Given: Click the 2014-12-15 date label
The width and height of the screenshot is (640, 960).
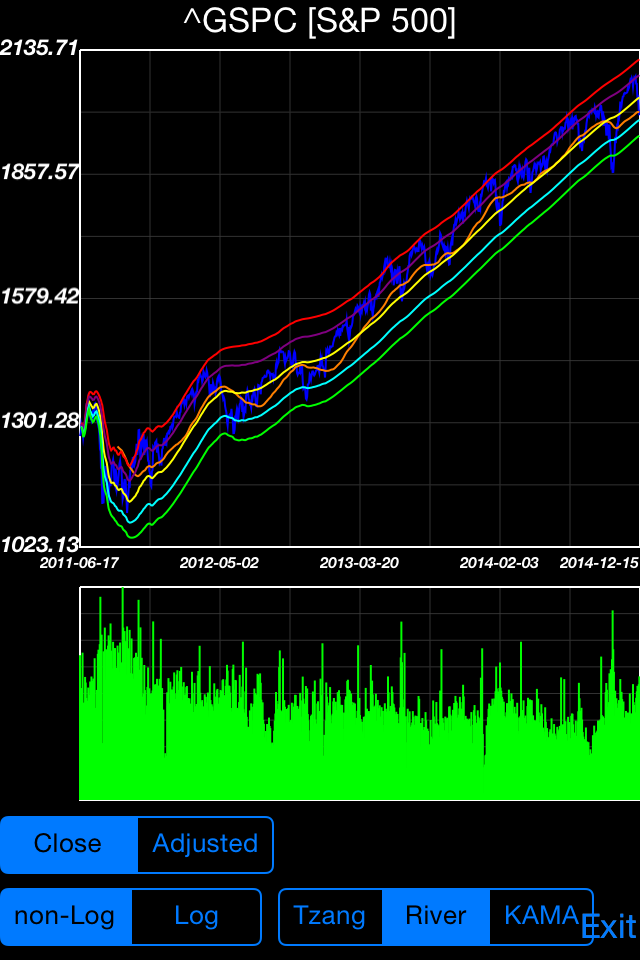Looking at the screenshot, I should [x=599, y=563].
